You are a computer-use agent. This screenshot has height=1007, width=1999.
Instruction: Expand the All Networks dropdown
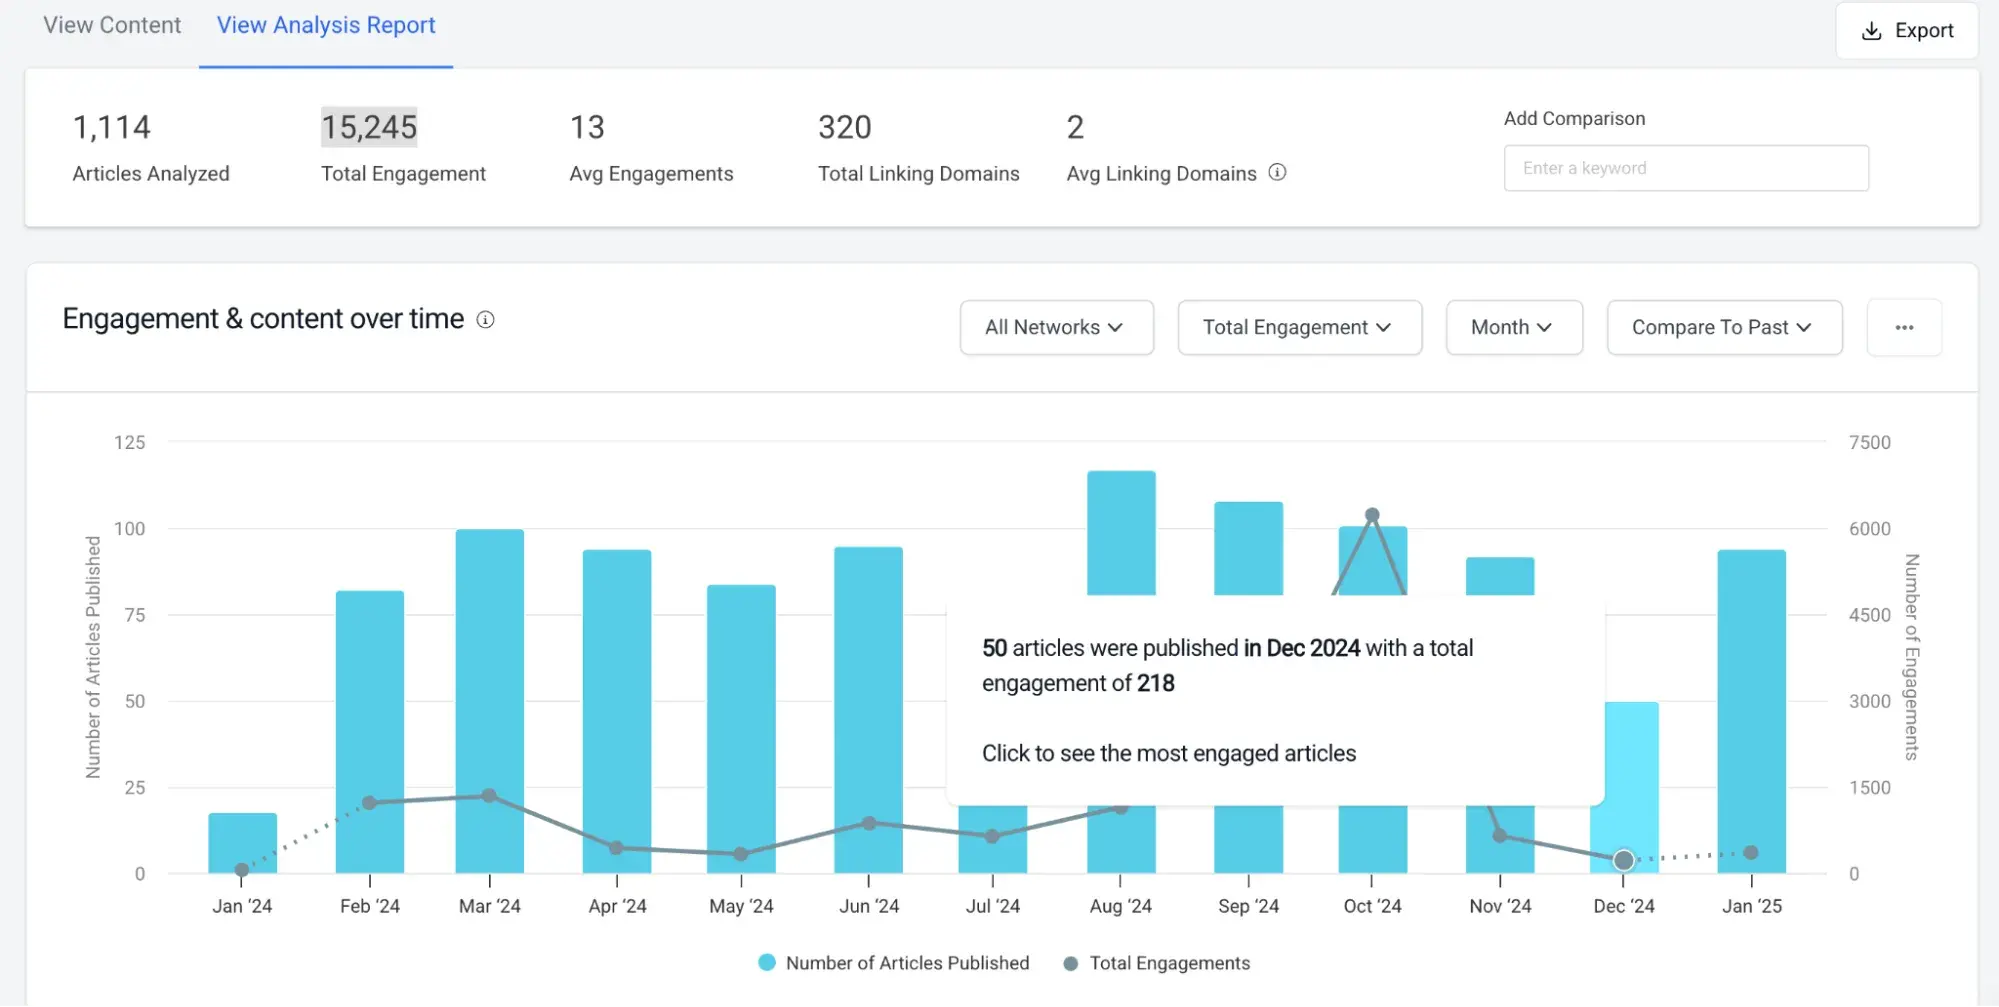tap(1056, 328)
